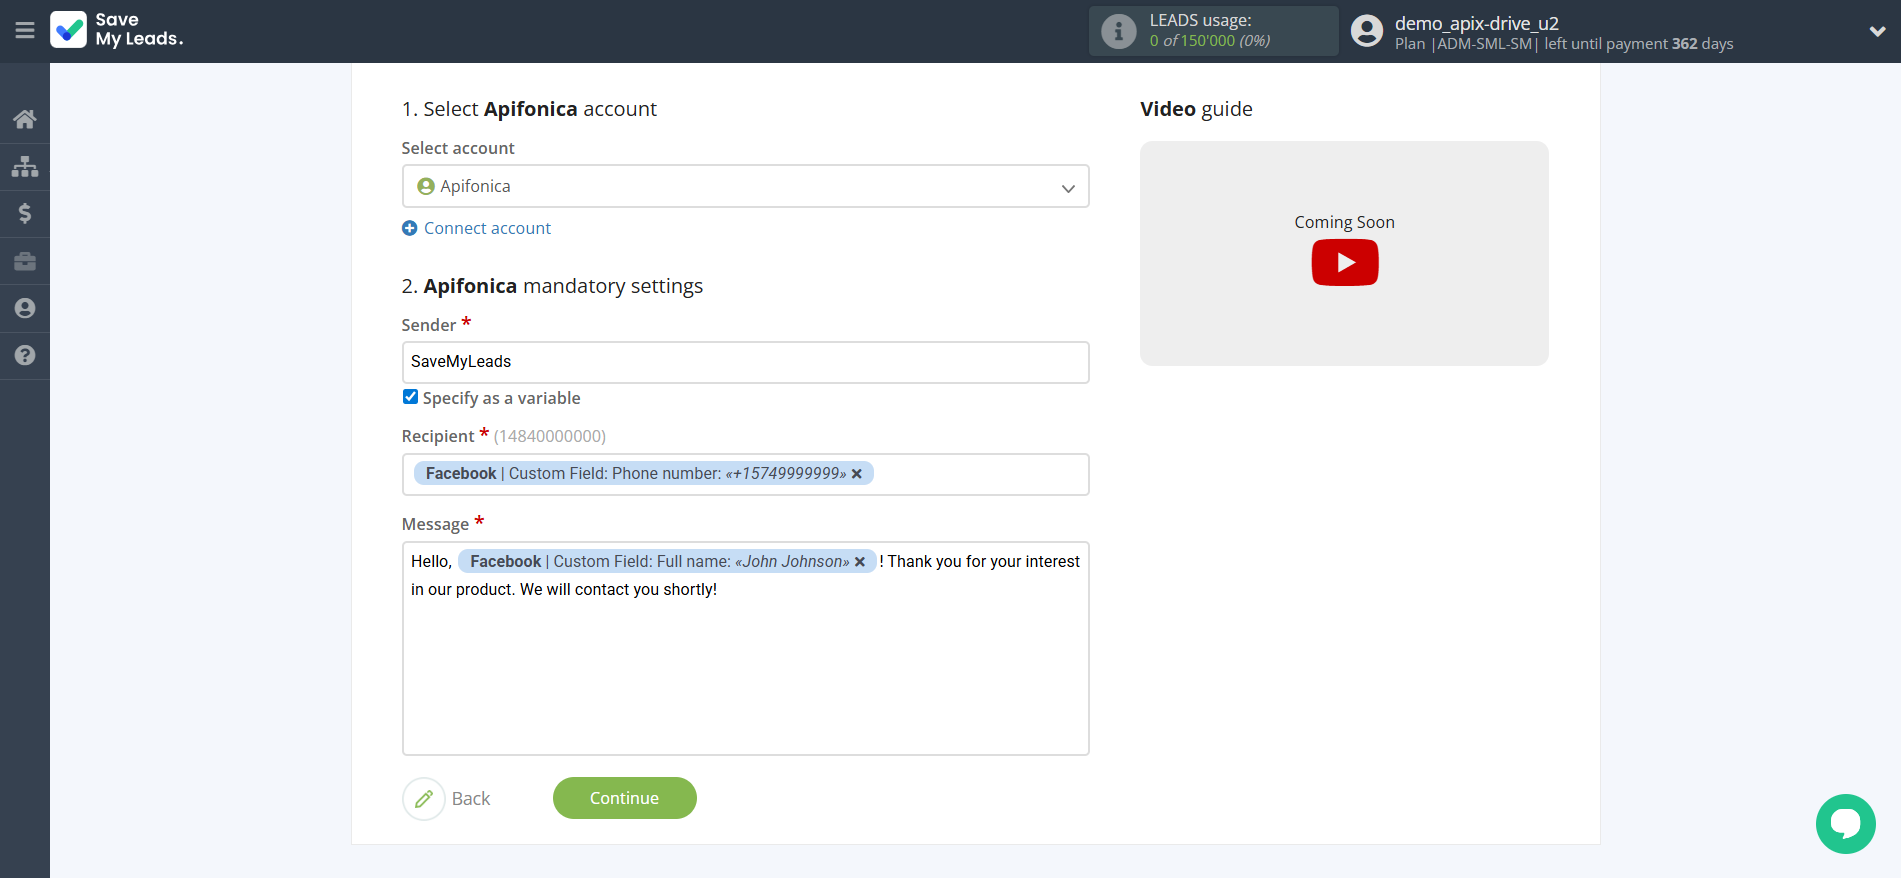Go to Home via sidebar house icon
This screenshot has width=1901, height=878.
coord(25,119)
